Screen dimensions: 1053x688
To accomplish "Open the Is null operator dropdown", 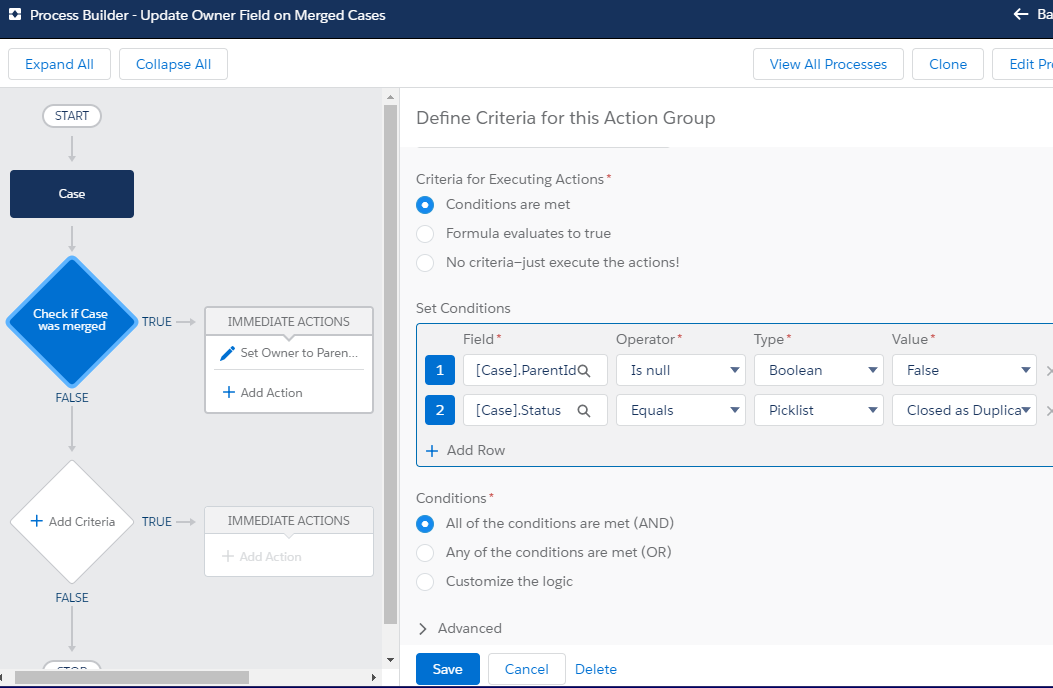I will (681, 370).
